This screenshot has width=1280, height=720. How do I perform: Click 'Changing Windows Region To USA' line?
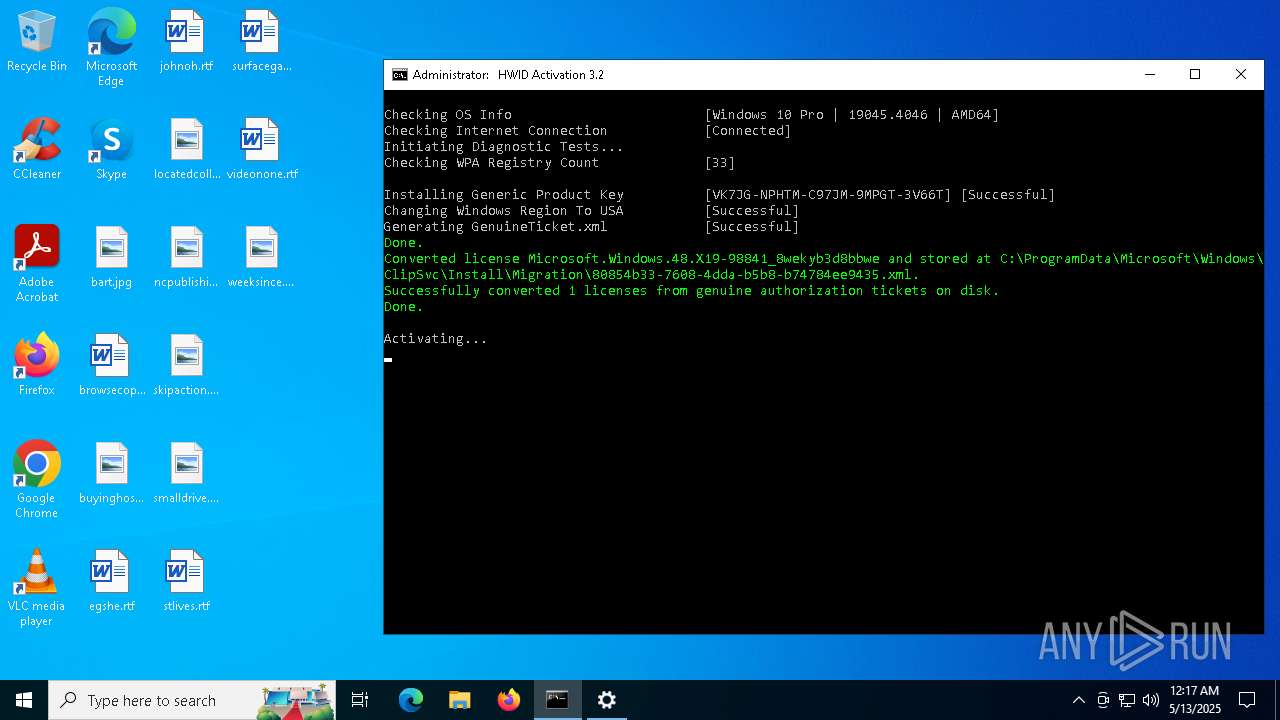point(504,211)
